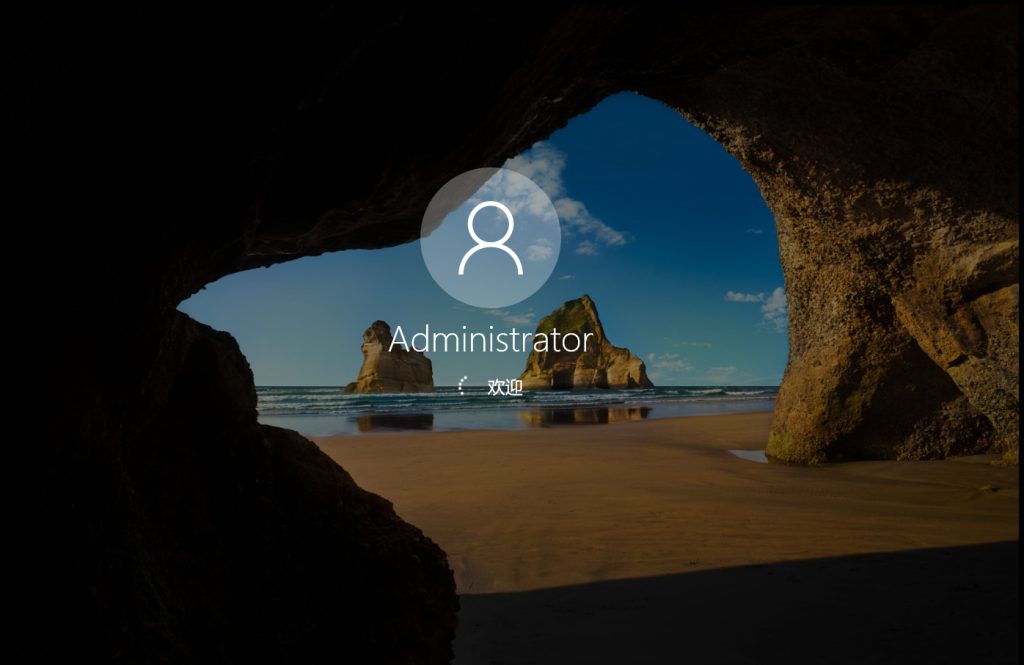The width and height of the screenshot is (1024, 665).
Task: Click the 欢迎 welcome text
Action: pyautogui.click(x=505, y=387)
